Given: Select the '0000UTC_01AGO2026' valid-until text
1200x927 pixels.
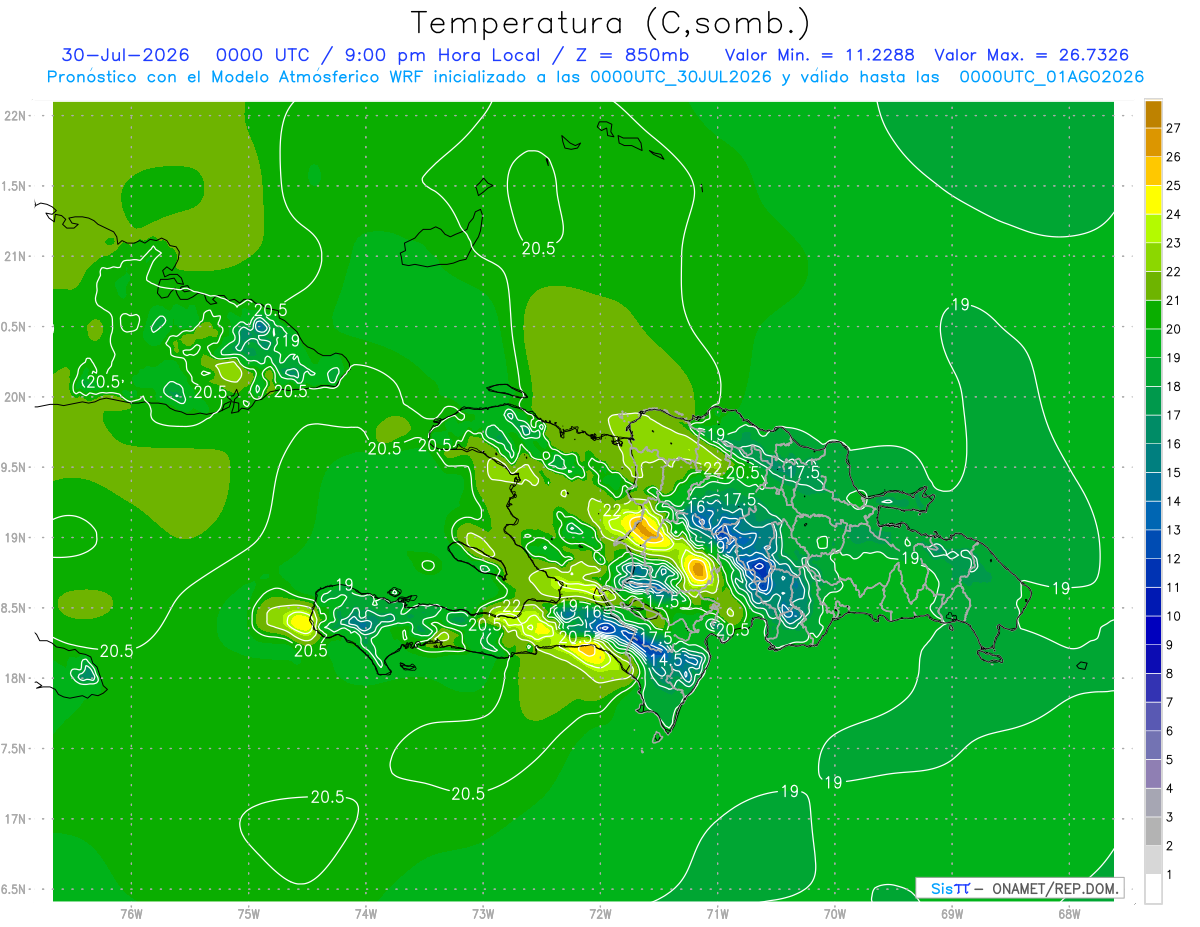Looking at the screenshot, I should [1051, 77].
